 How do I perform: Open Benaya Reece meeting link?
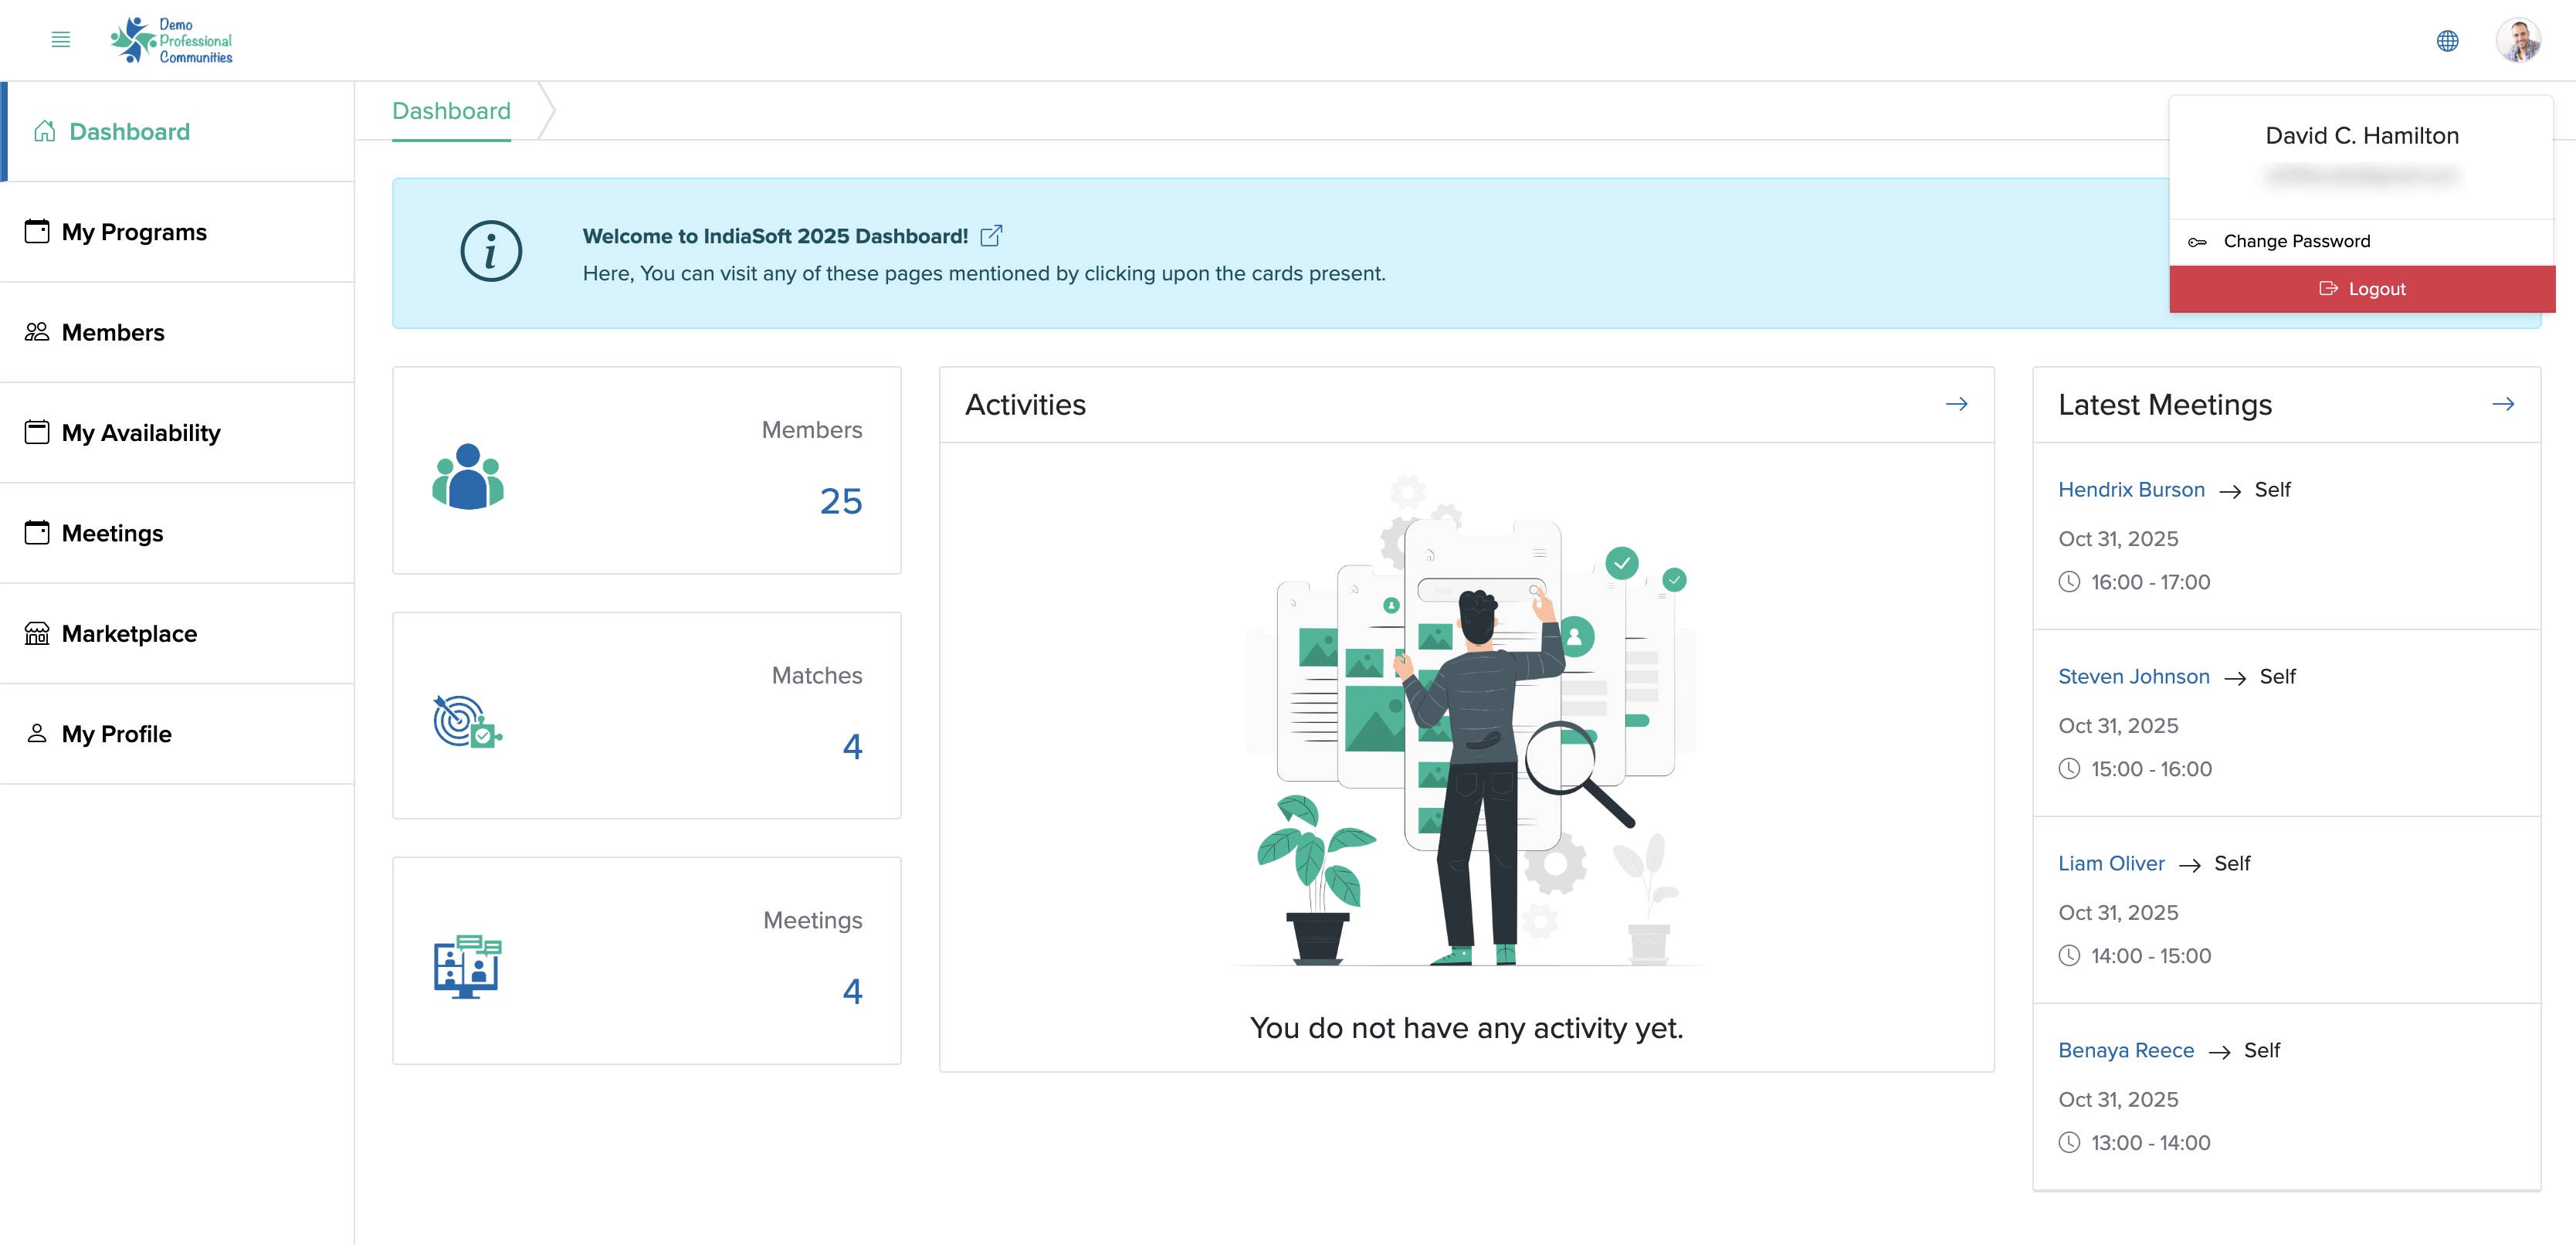2126,1050
